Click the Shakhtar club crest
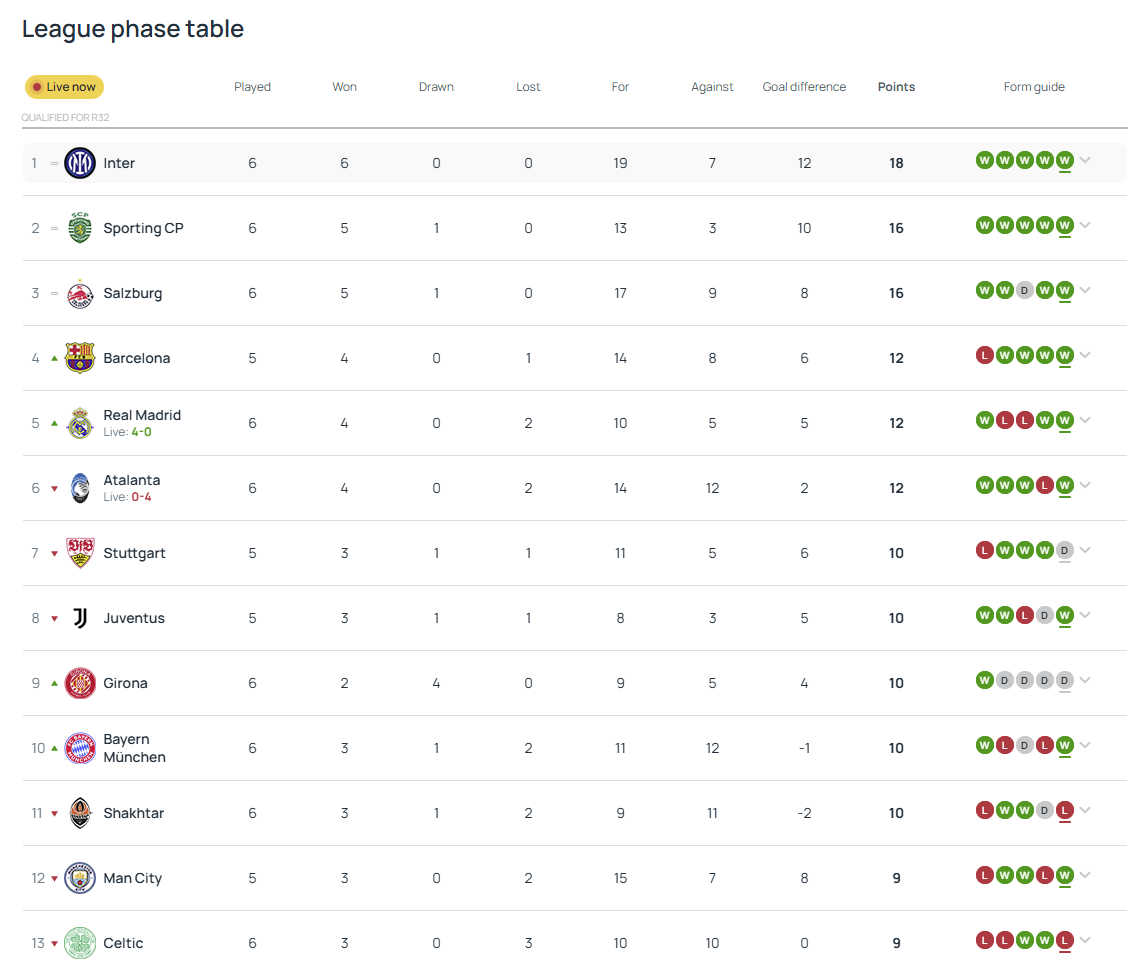The image size is (1147, 975). click(x=80, y=813)
